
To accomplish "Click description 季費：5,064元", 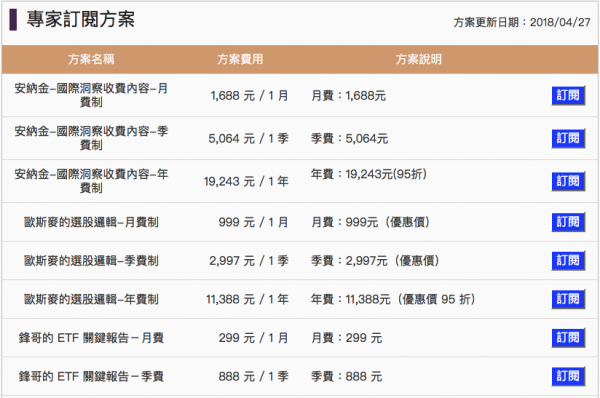I will (349, 138).
